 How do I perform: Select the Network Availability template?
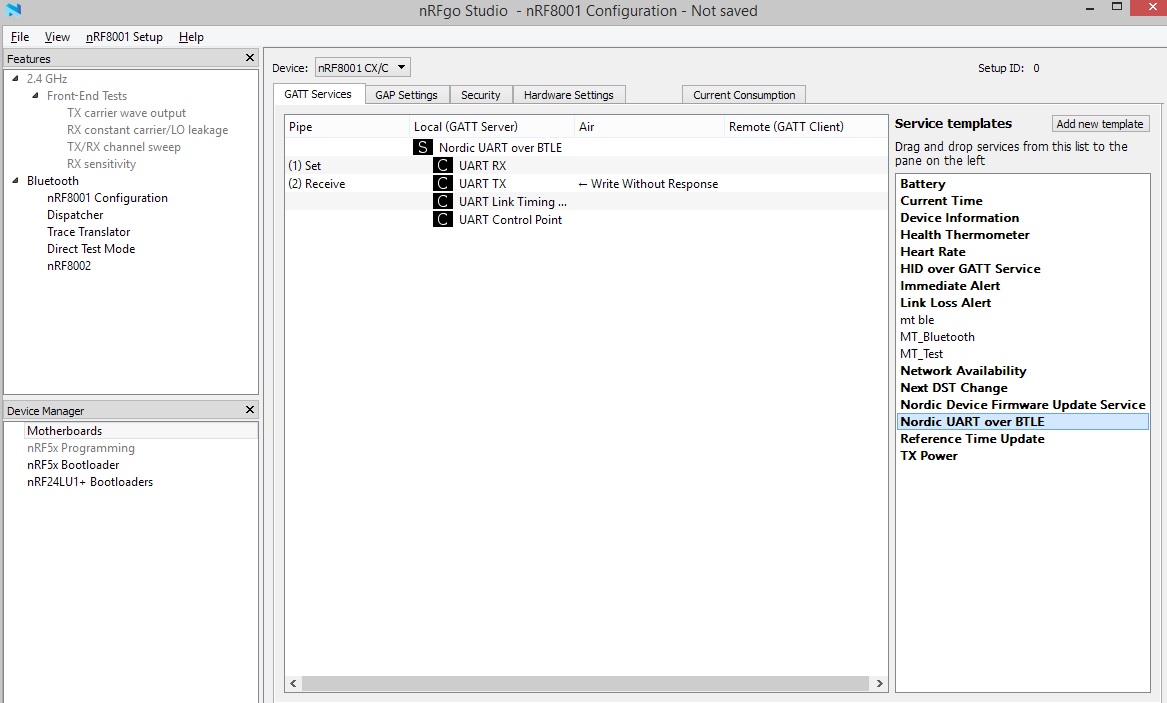click(963, 371)
